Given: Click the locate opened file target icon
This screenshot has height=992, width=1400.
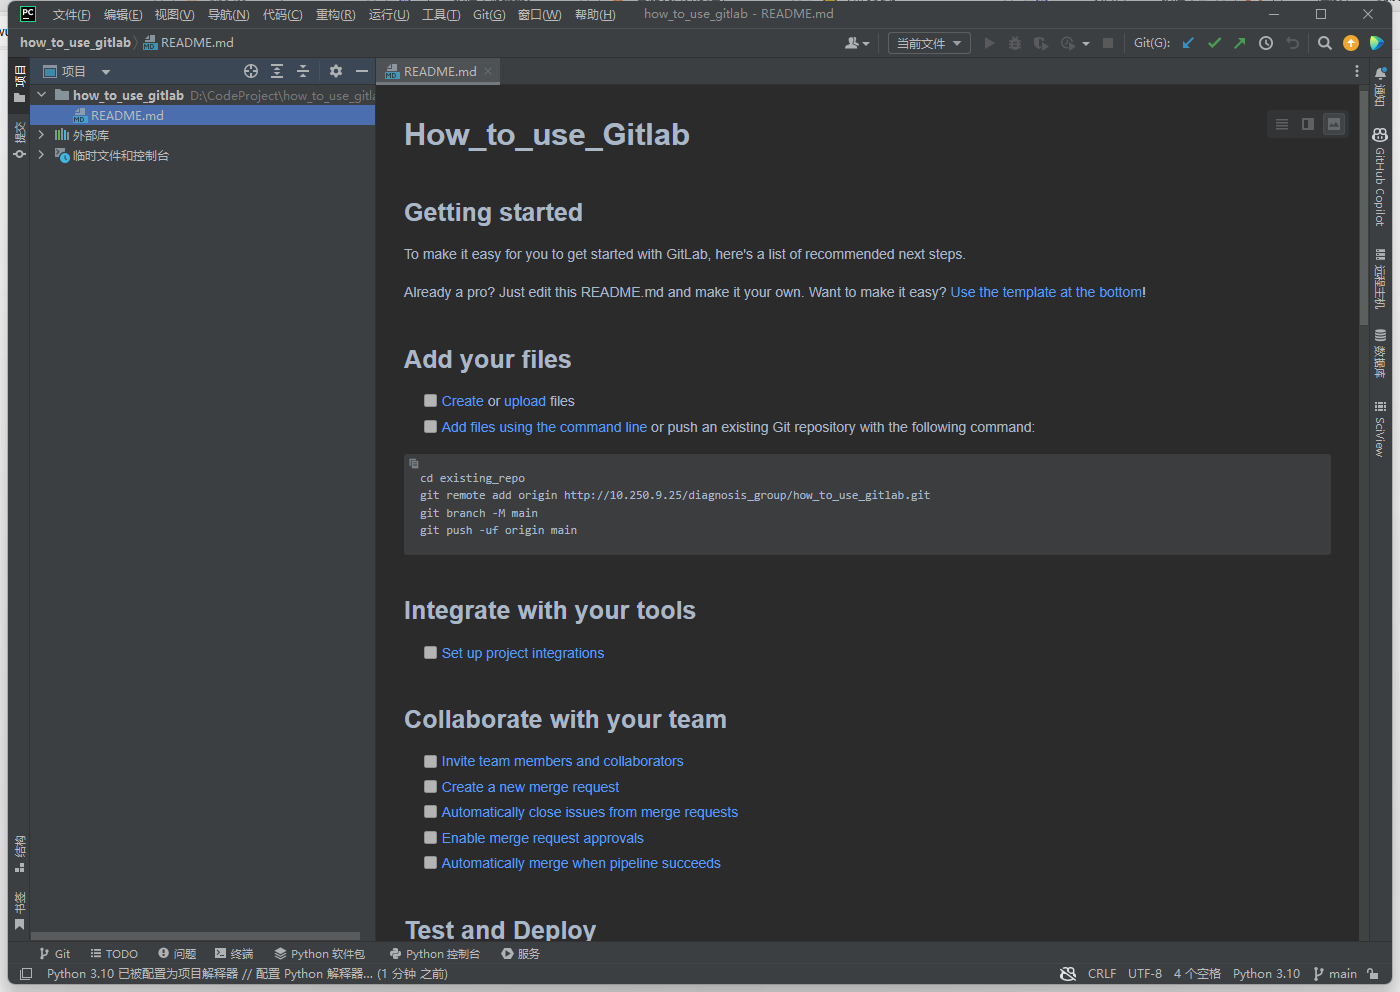Looking at the screenshot, I should (x=251, y=71).
